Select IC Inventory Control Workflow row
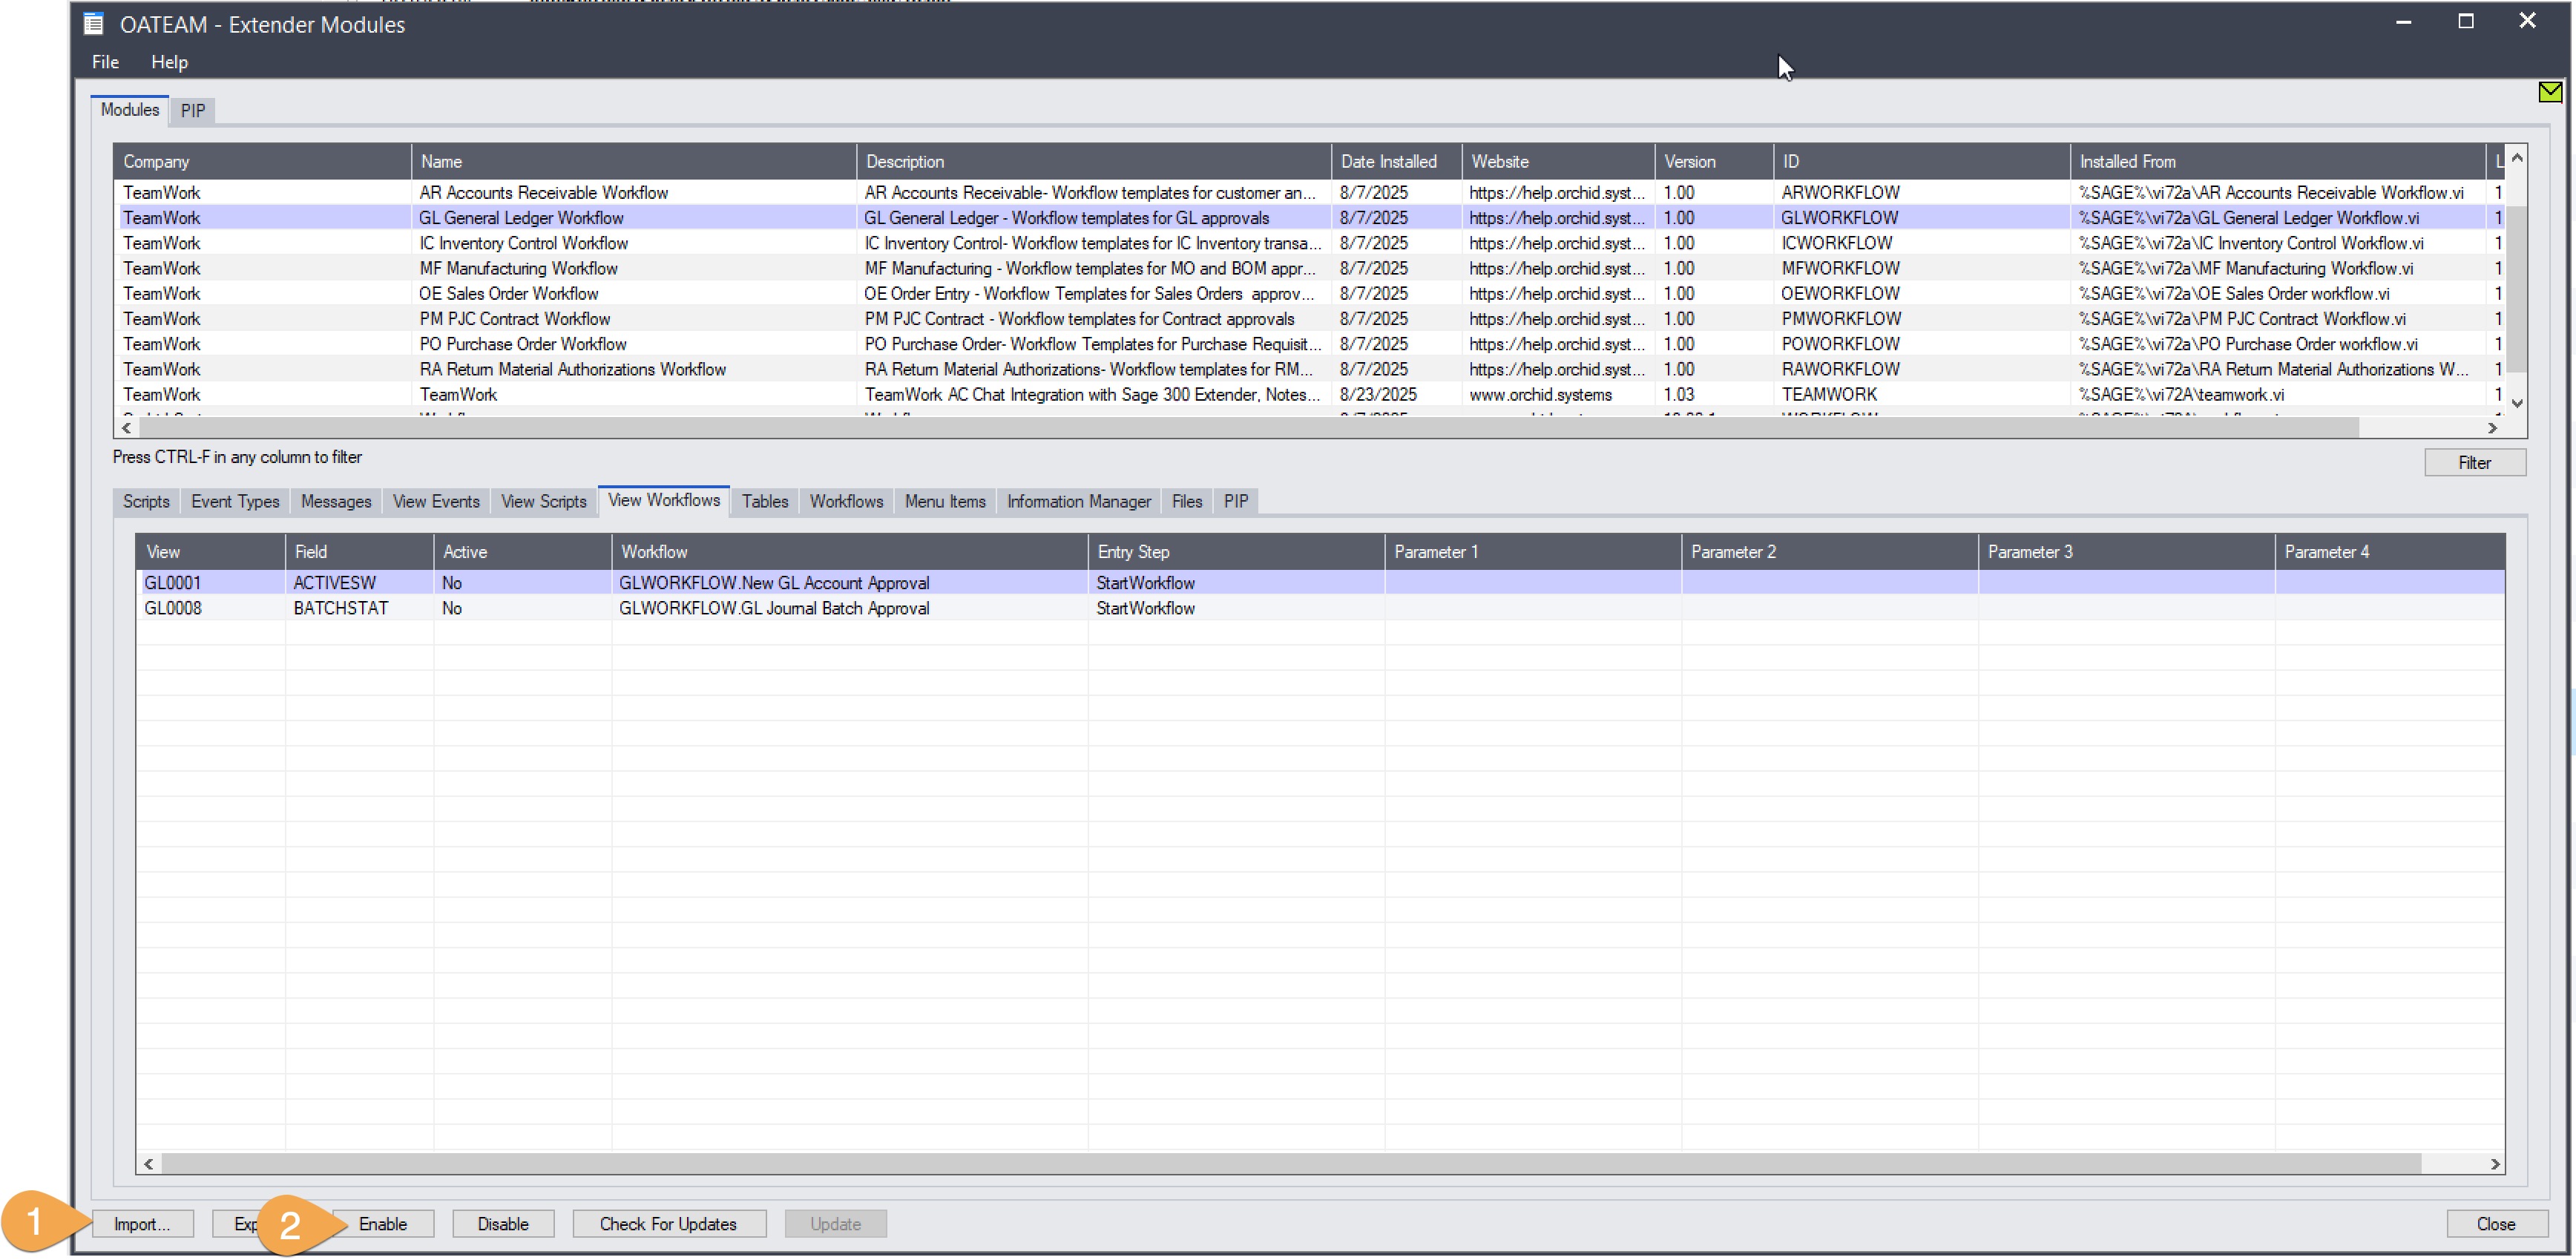The width and height of the screenshot is (2576, 1260). 1310,243
